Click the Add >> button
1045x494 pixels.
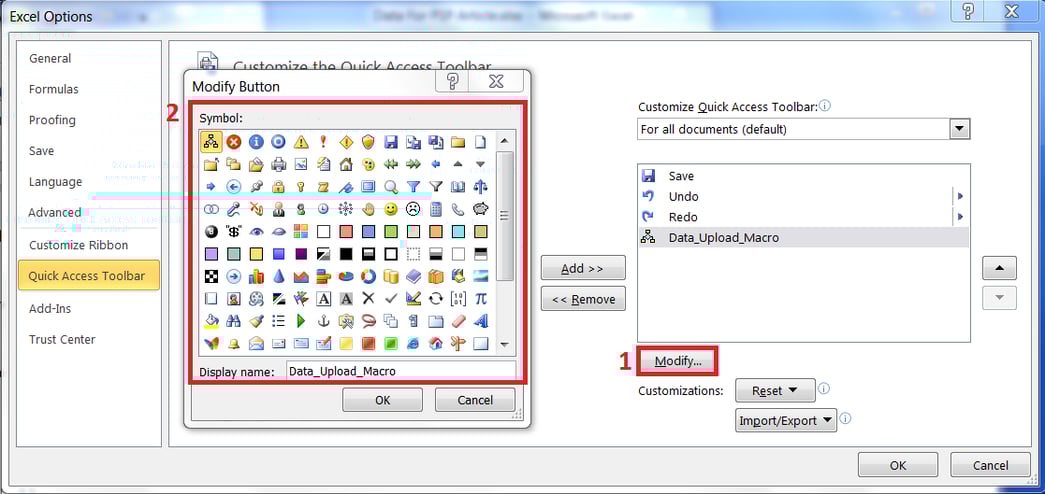click(x=583, y=268)
